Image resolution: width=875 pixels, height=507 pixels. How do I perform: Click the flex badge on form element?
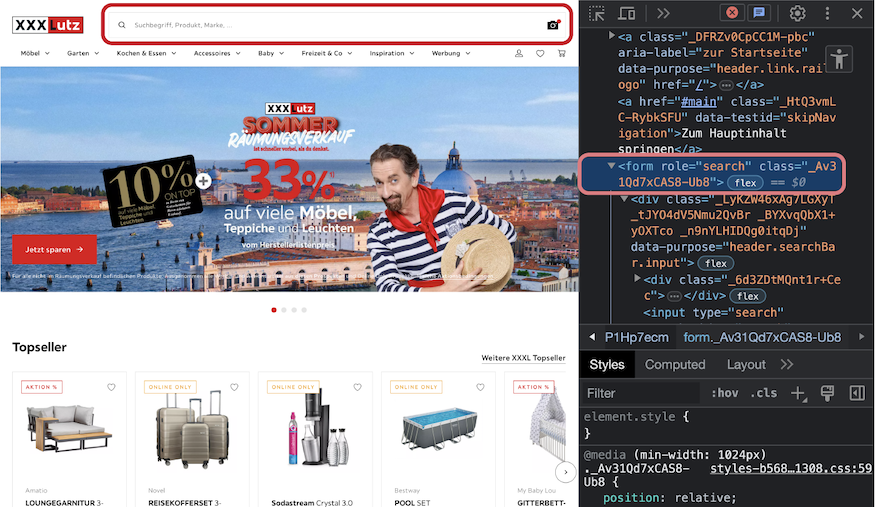tap(746, 183)
